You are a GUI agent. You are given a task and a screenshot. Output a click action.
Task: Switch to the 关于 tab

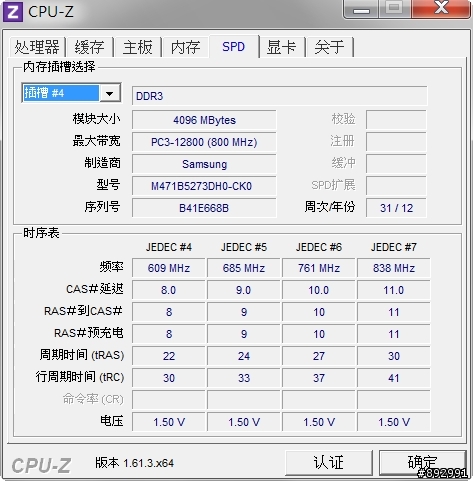click(329, 47)
